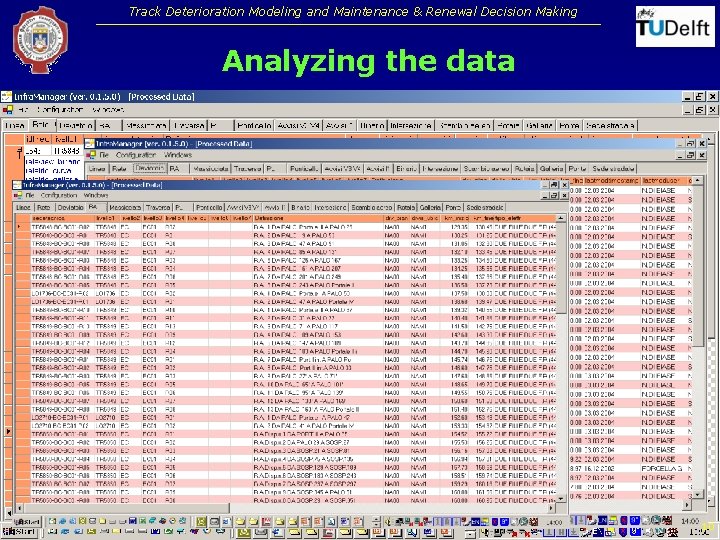Switch to the Linee tab in front window
720x540 pixels.
23,208
